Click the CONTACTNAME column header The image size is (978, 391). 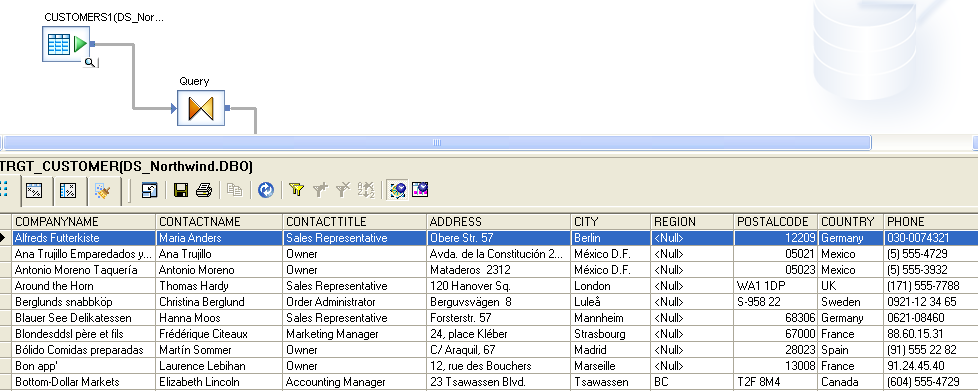pyautogui.click(x=220, y=222)
